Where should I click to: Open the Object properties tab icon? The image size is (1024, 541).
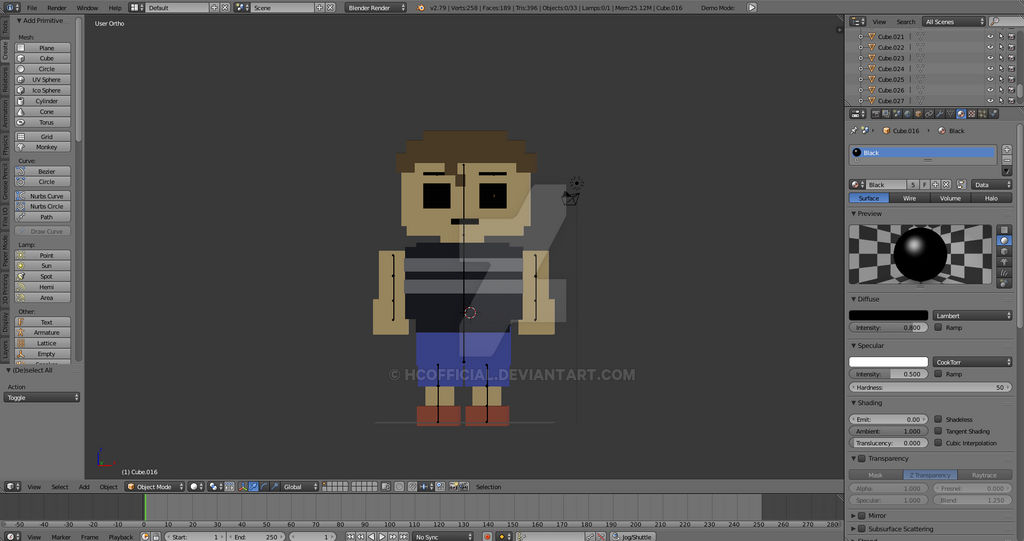pyautogui.click(x=918, y=114)
